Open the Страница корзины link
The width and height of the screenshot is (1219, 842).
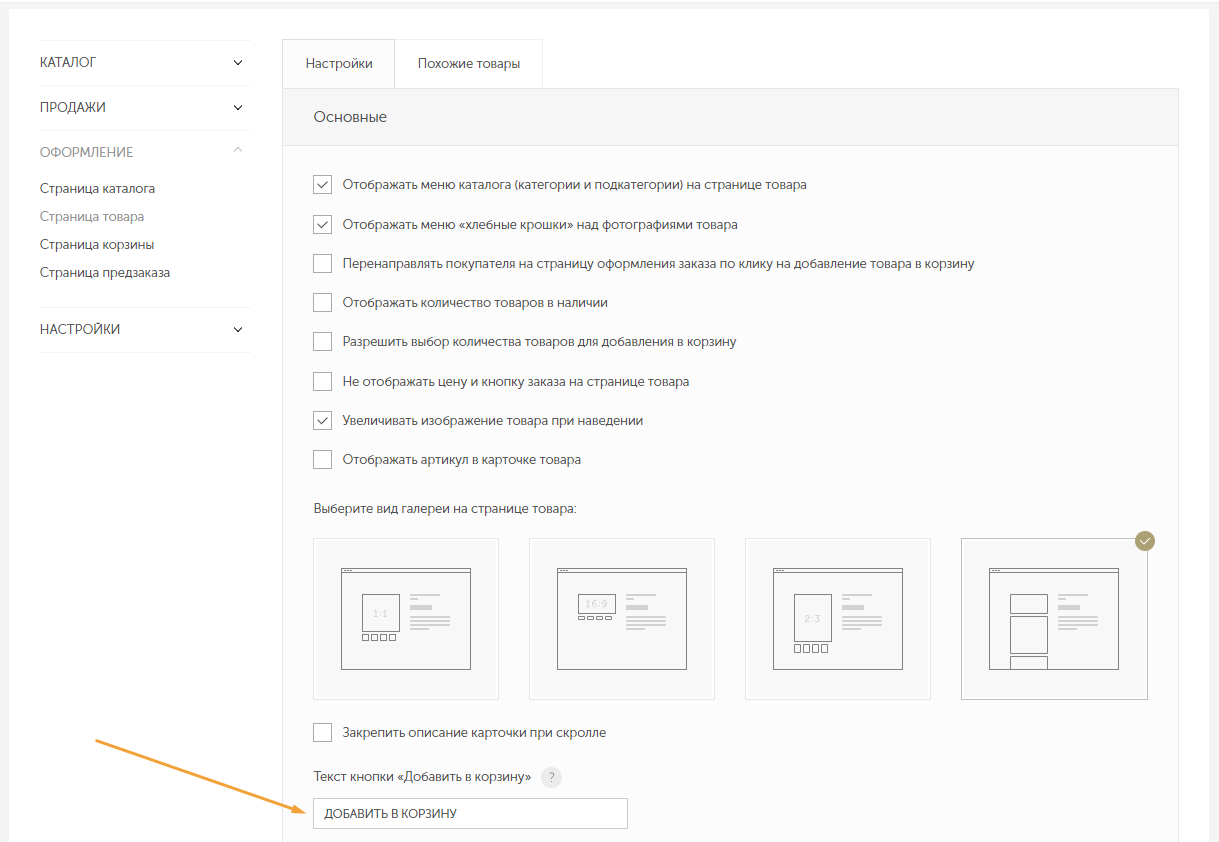click(x=97, y=244)
